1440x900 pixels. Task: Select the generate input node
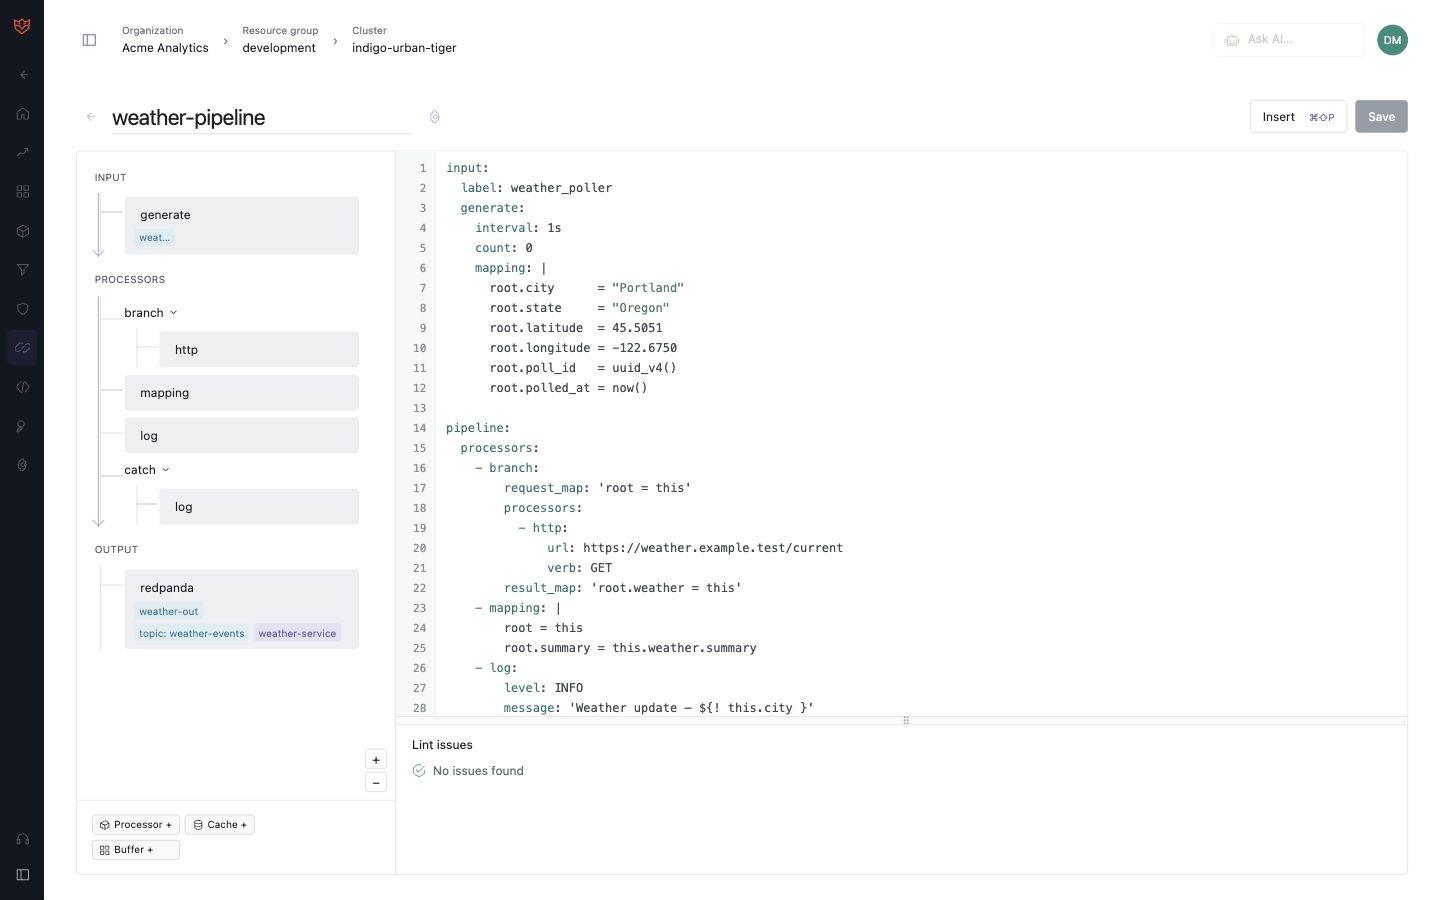click(242, 225)
